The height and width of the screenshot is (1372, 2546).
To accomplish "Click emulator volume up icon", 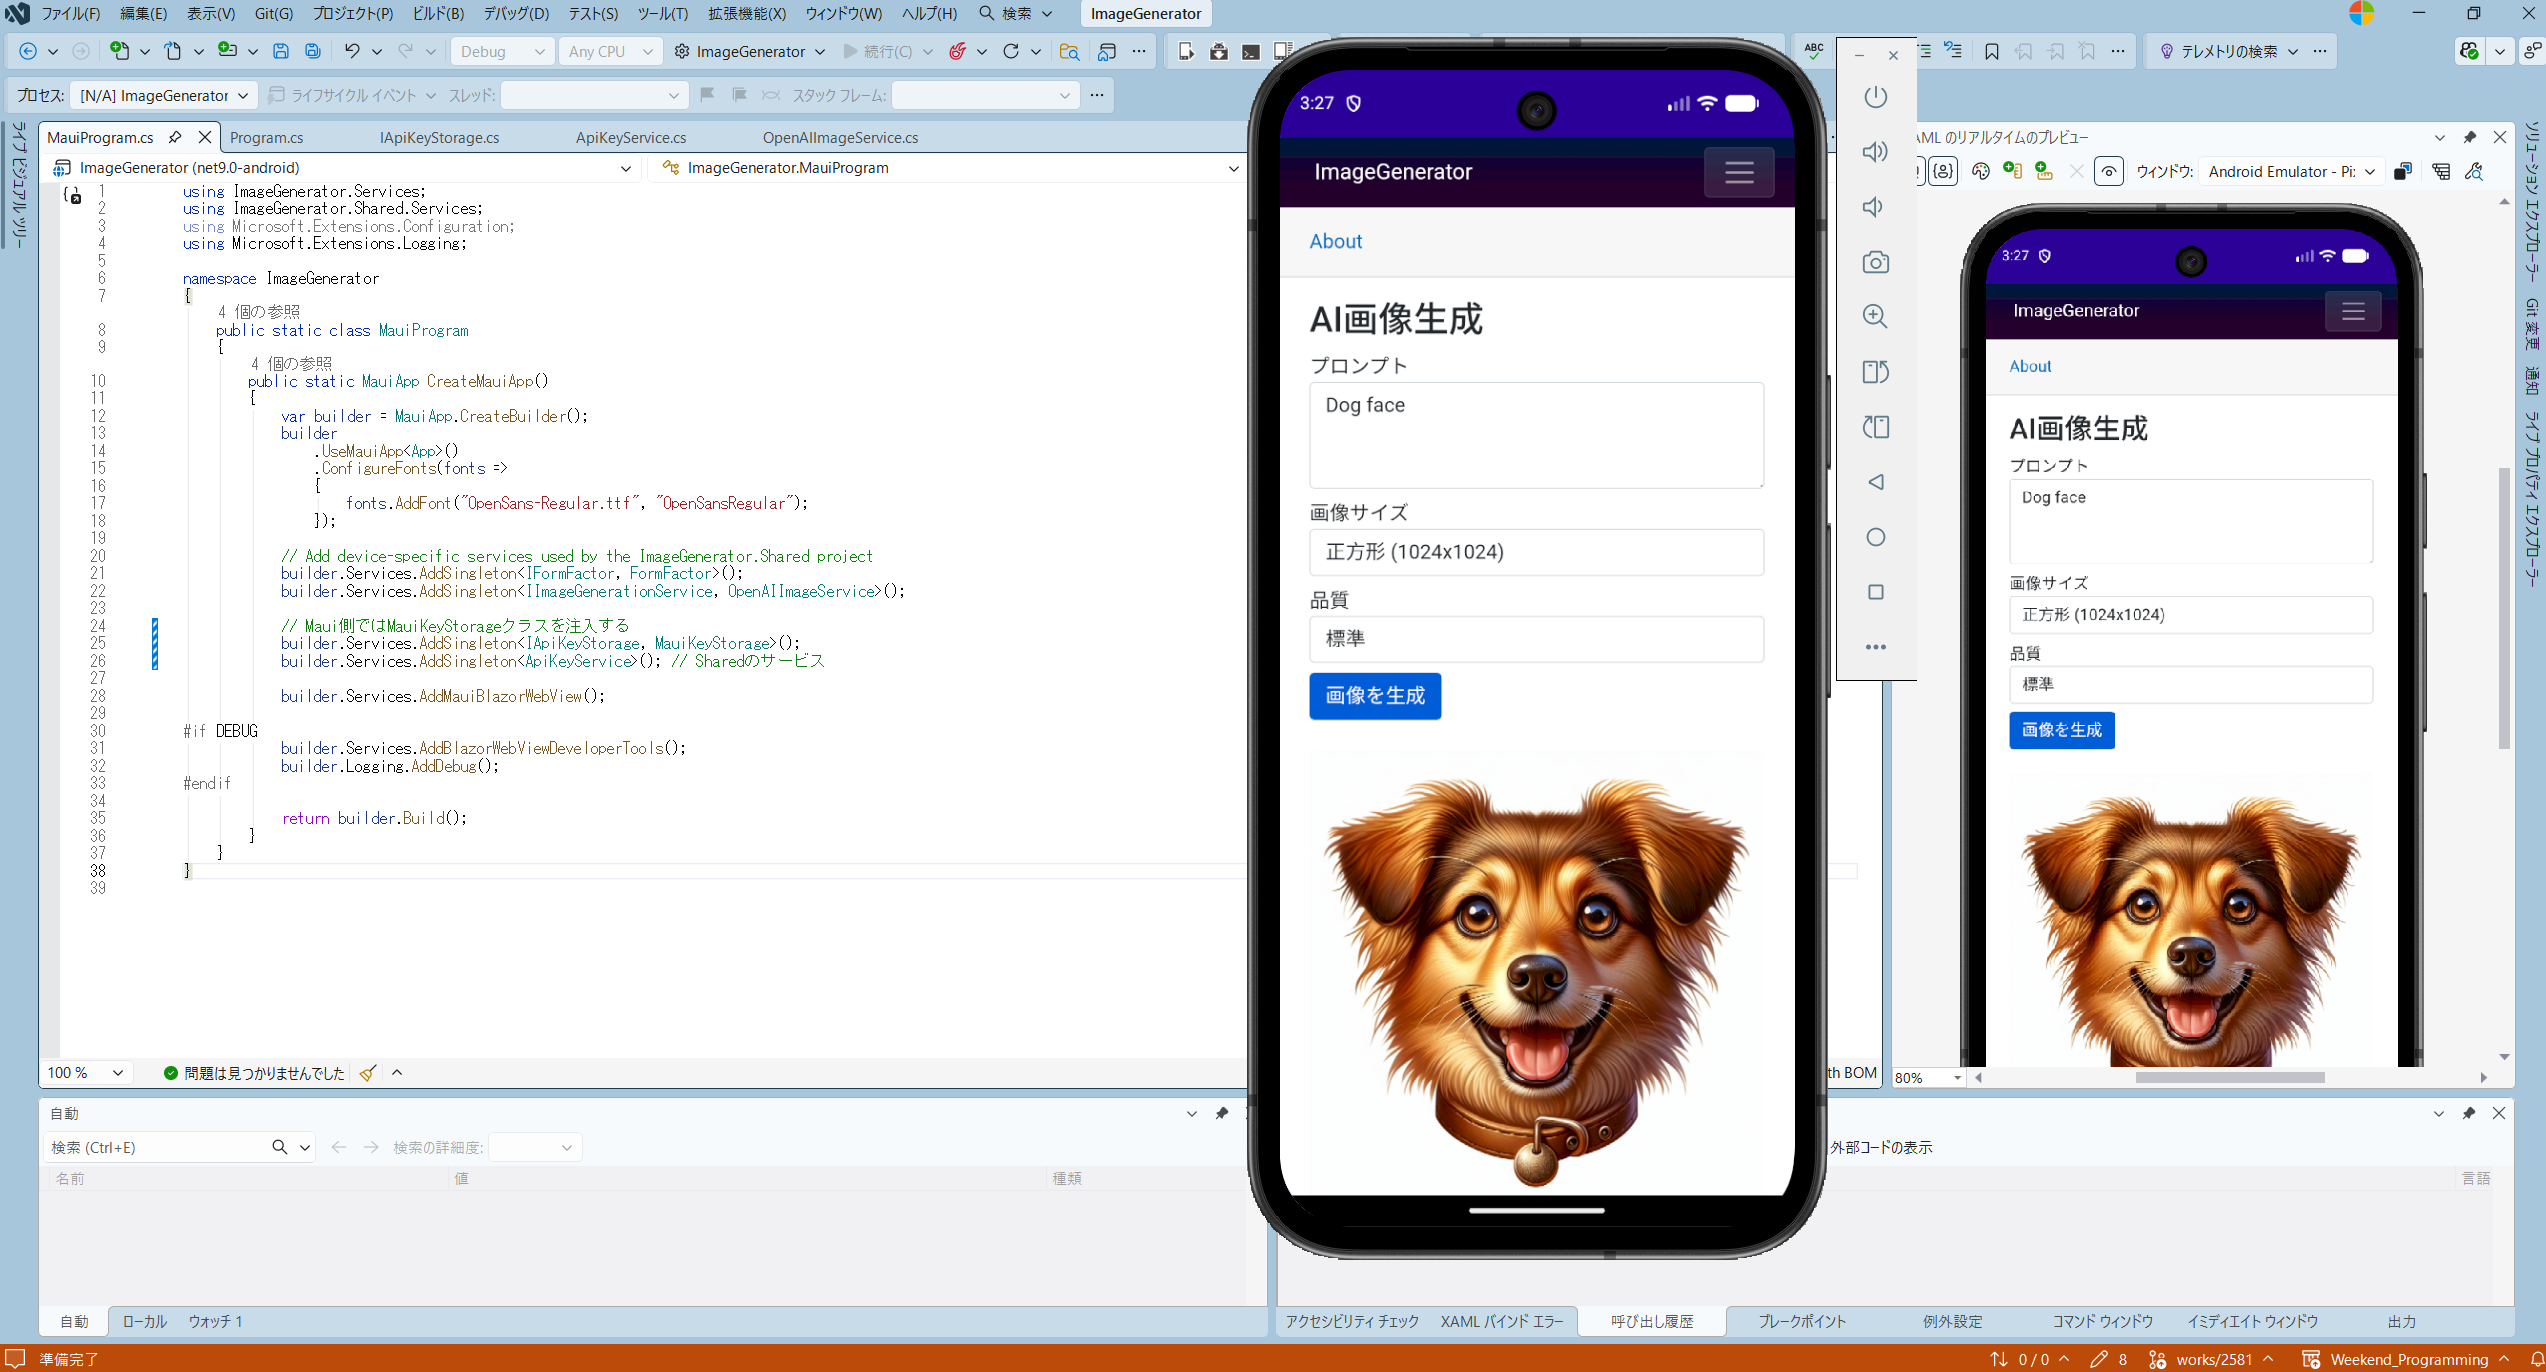I will (x=1875, y=152).
